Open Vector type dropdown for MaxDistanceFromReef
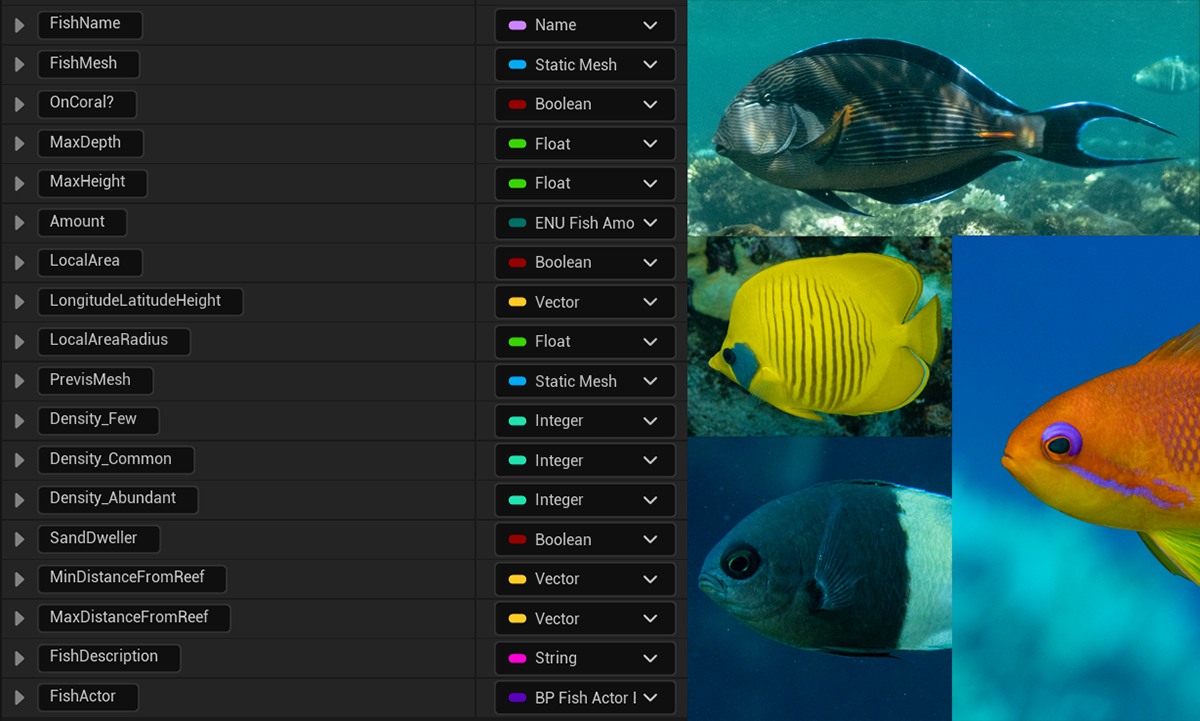Image resolution: width=1200 pixels, height=721 pixels. point(585,618)
